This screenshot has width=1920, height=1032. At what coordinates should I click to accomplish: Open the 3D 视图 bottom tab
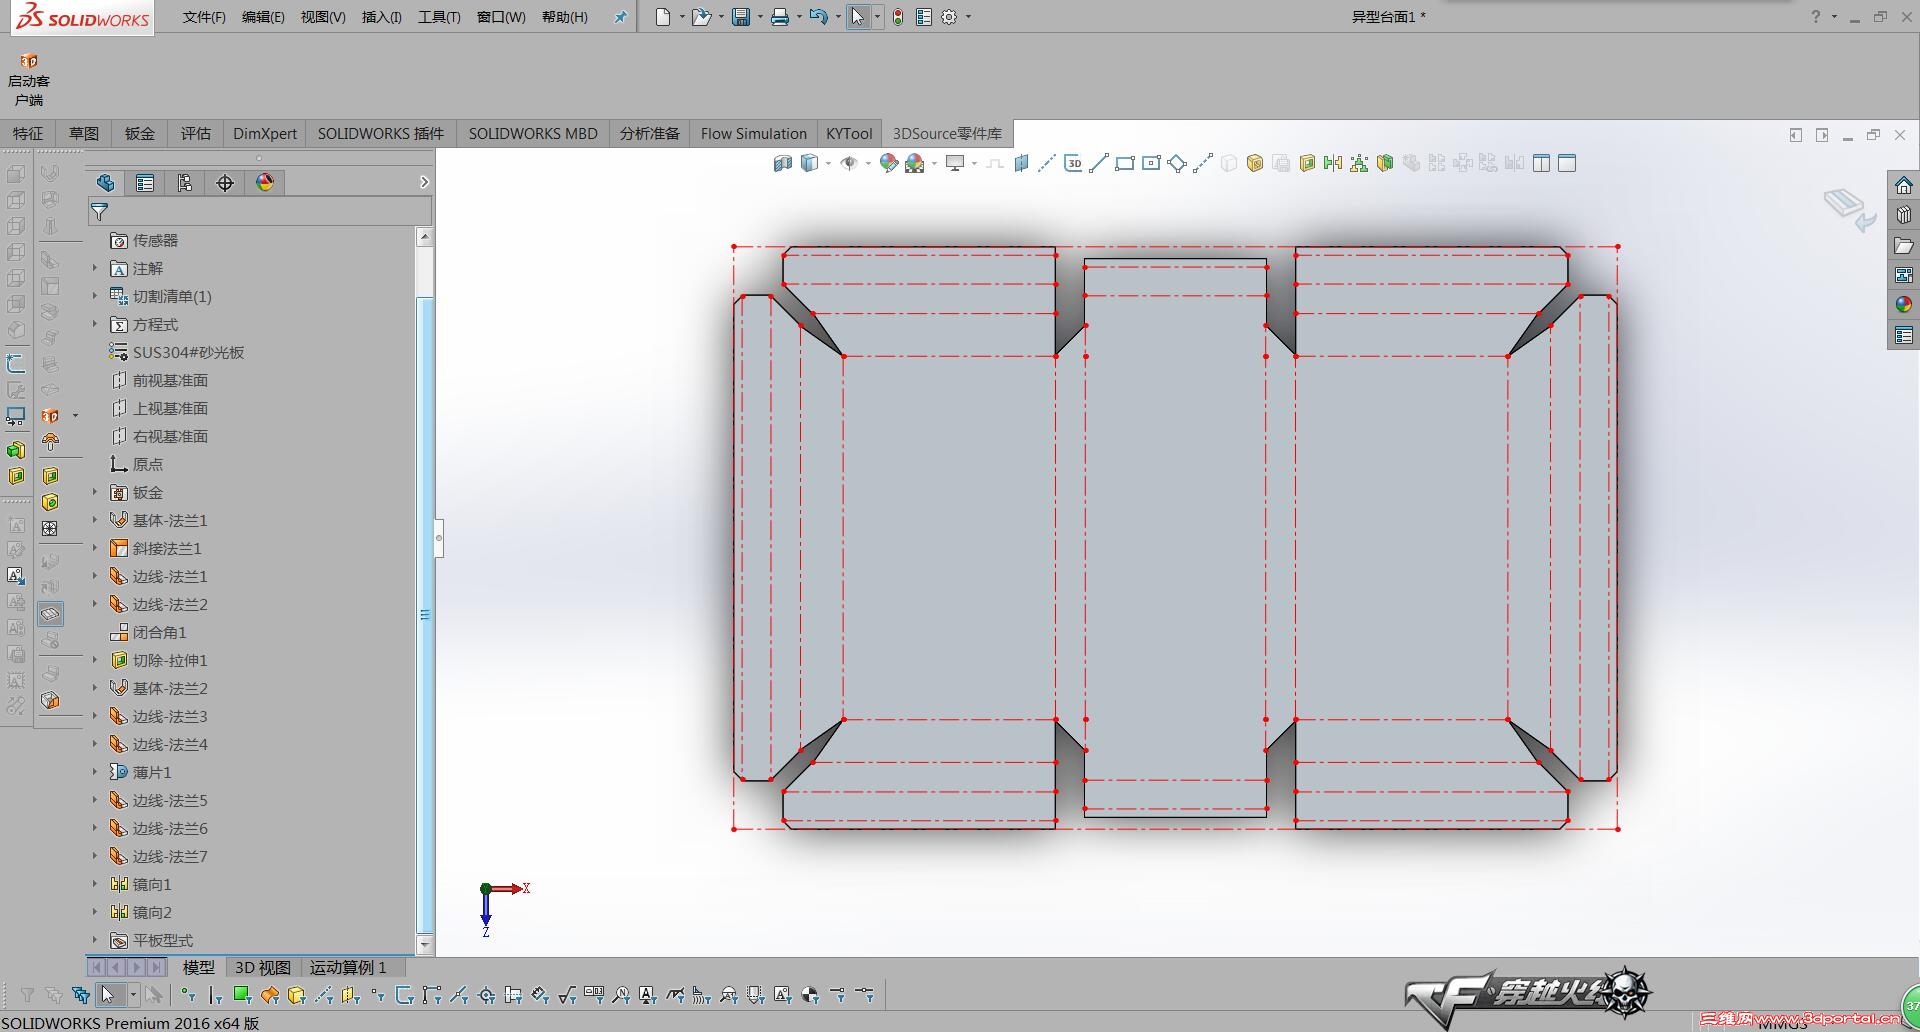tap(263, 967)
